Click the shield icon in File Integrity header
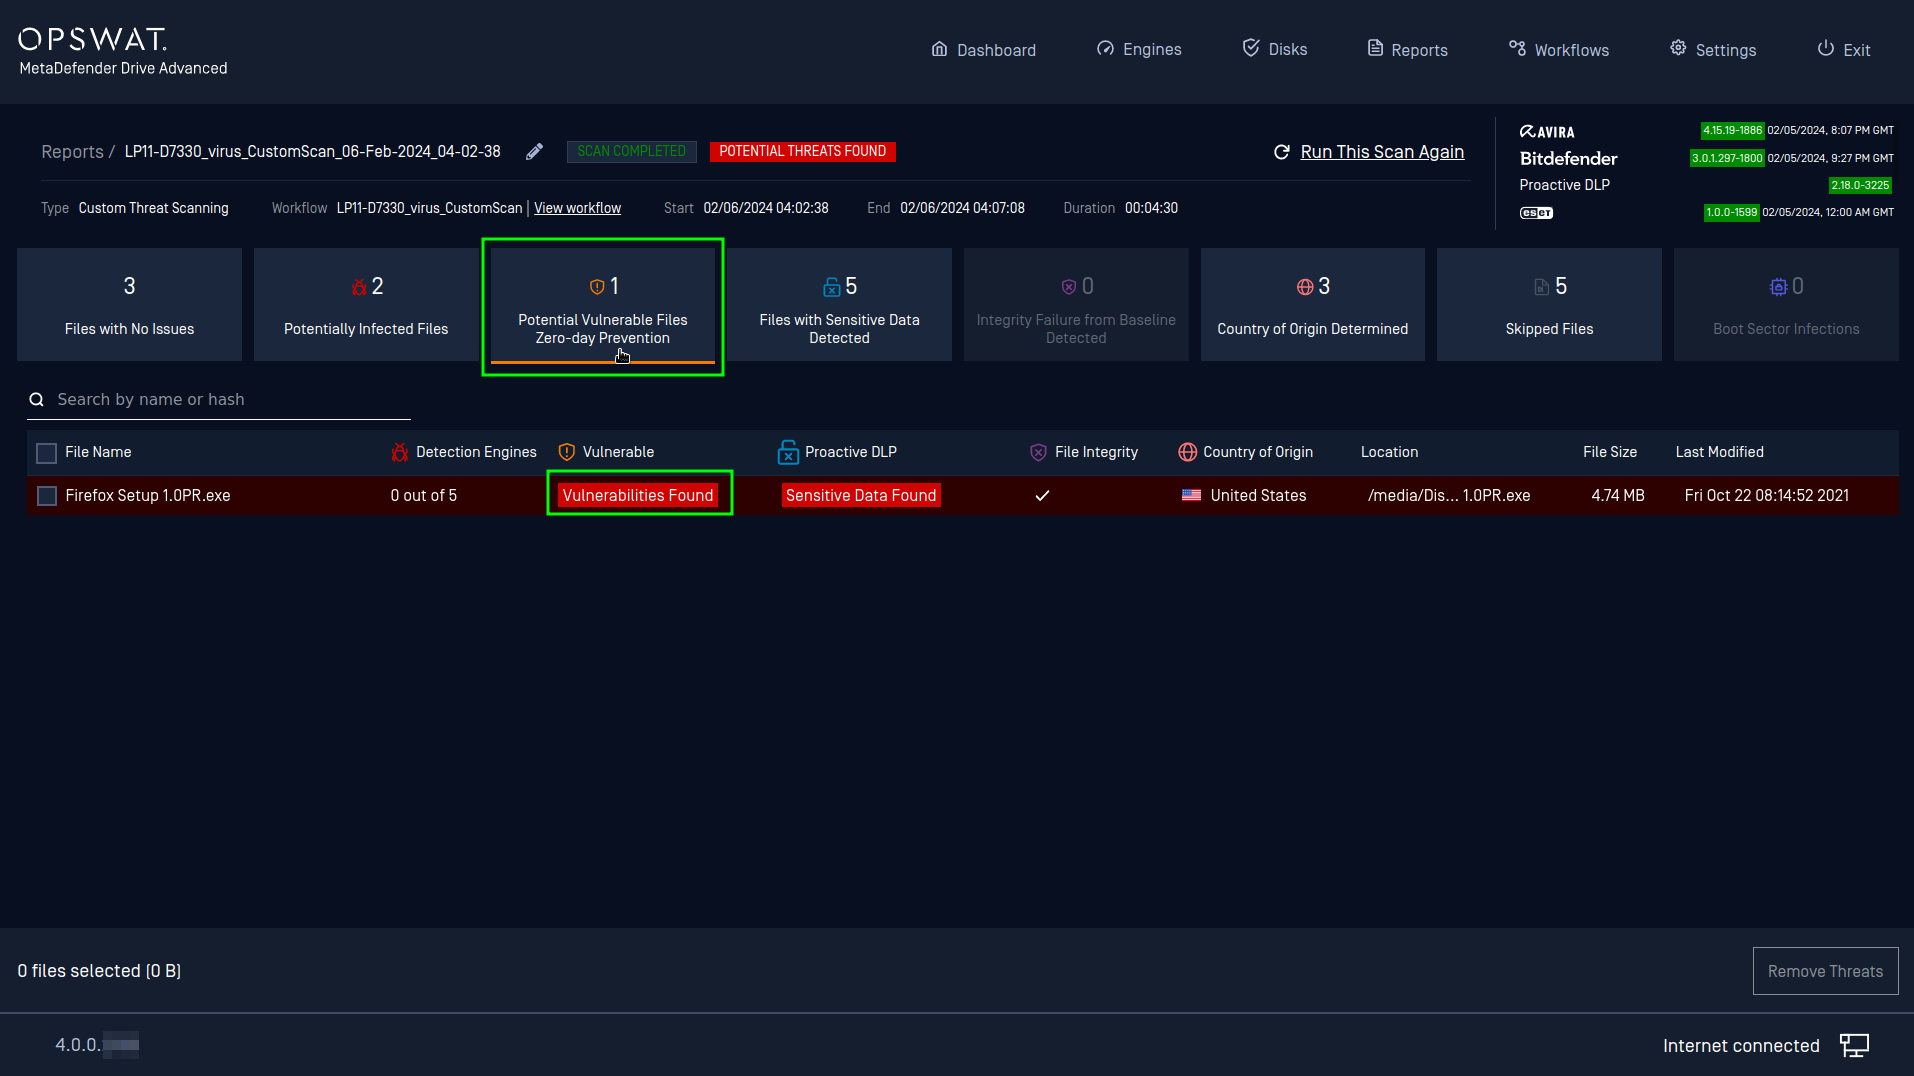 [1038, 452]
